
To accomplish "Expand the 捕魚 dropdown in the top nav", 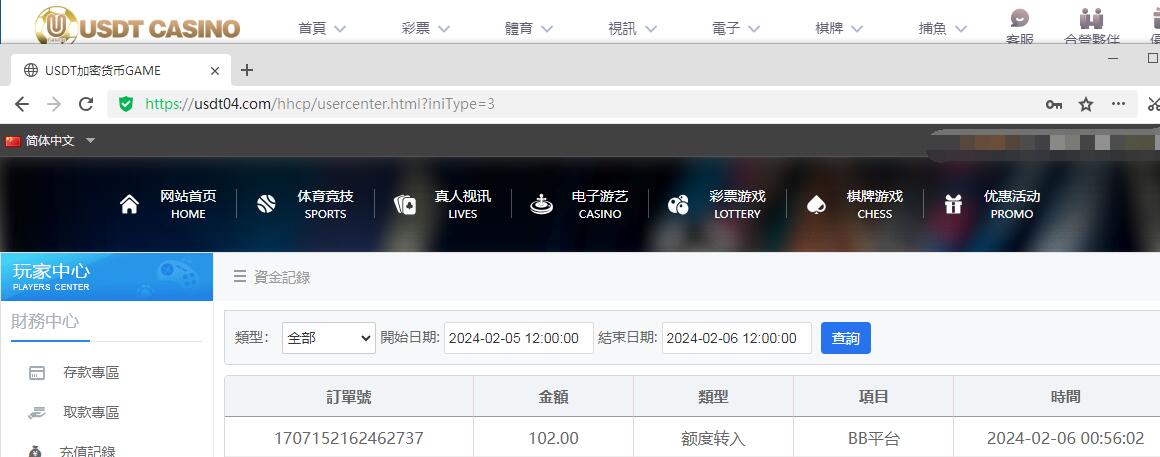I will [x=943, y=29].
